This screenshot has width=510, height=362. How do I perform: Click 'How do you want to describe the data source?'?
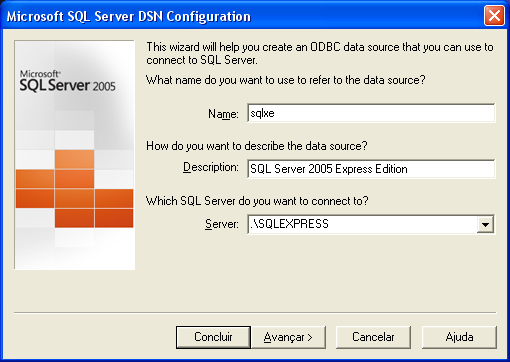tap(257, 146)
